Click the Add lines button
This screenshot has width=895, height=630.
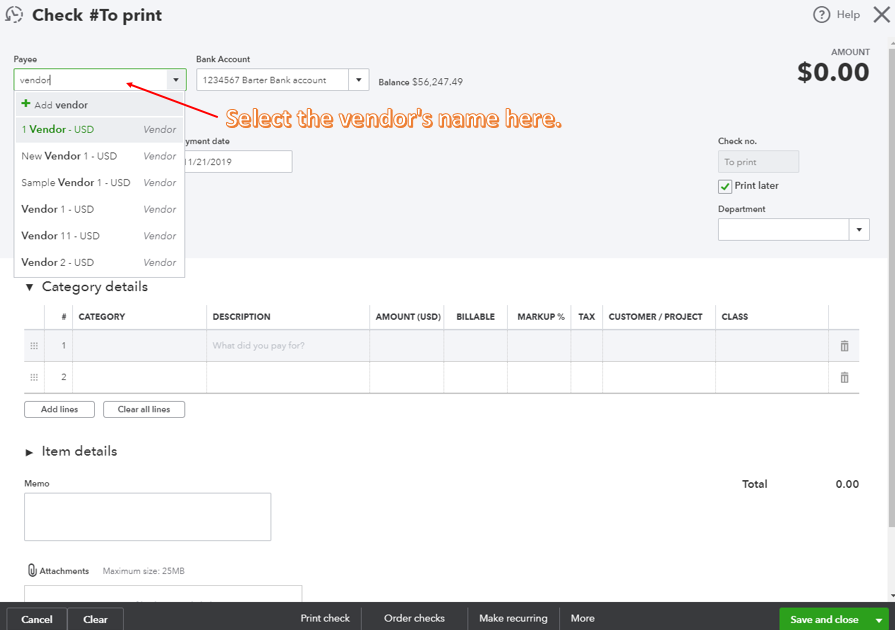click(x=59, y=409)
